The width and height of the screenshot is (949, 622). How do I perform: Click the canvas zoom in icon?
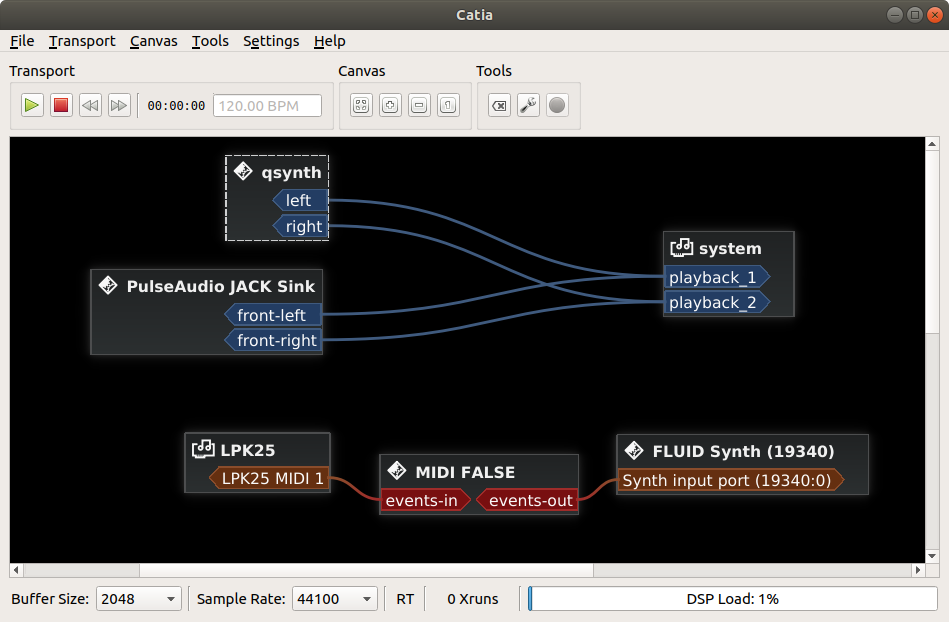pyautogui.click(x=390, y=105)
